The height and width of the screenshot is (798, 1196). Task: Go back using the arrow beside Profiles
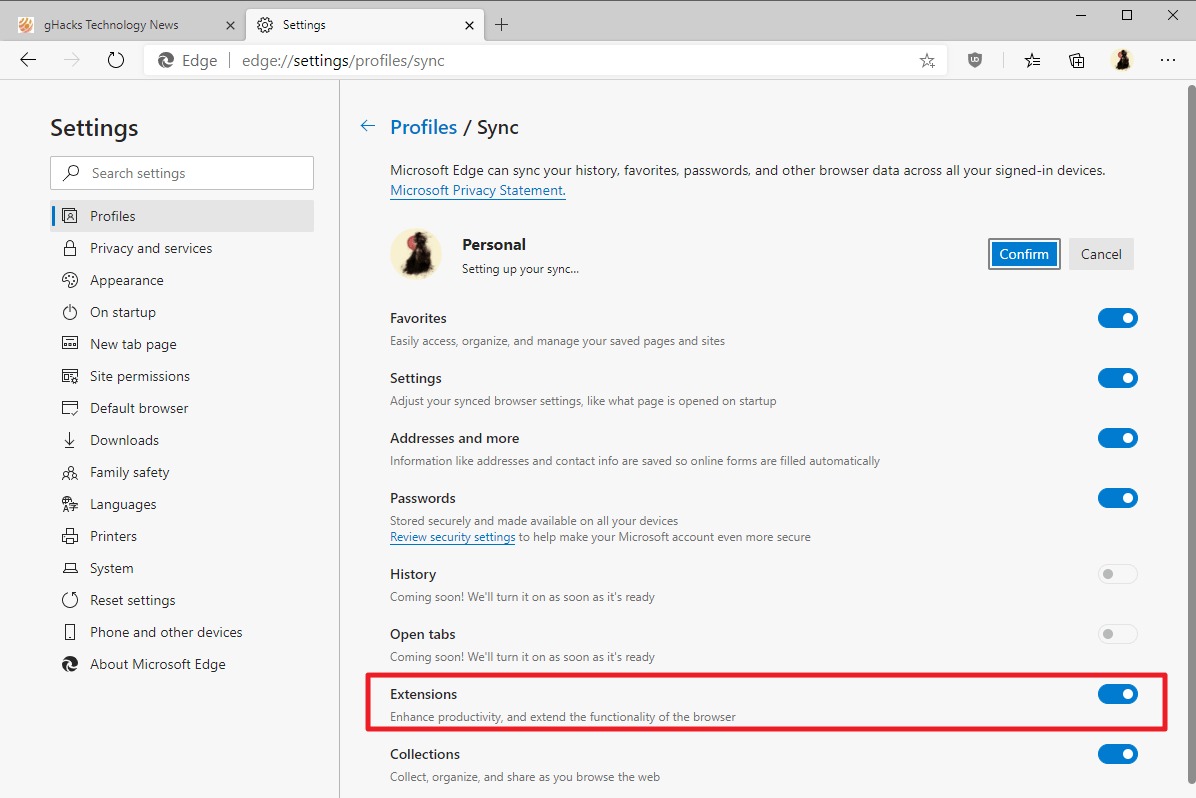[368, 126]
